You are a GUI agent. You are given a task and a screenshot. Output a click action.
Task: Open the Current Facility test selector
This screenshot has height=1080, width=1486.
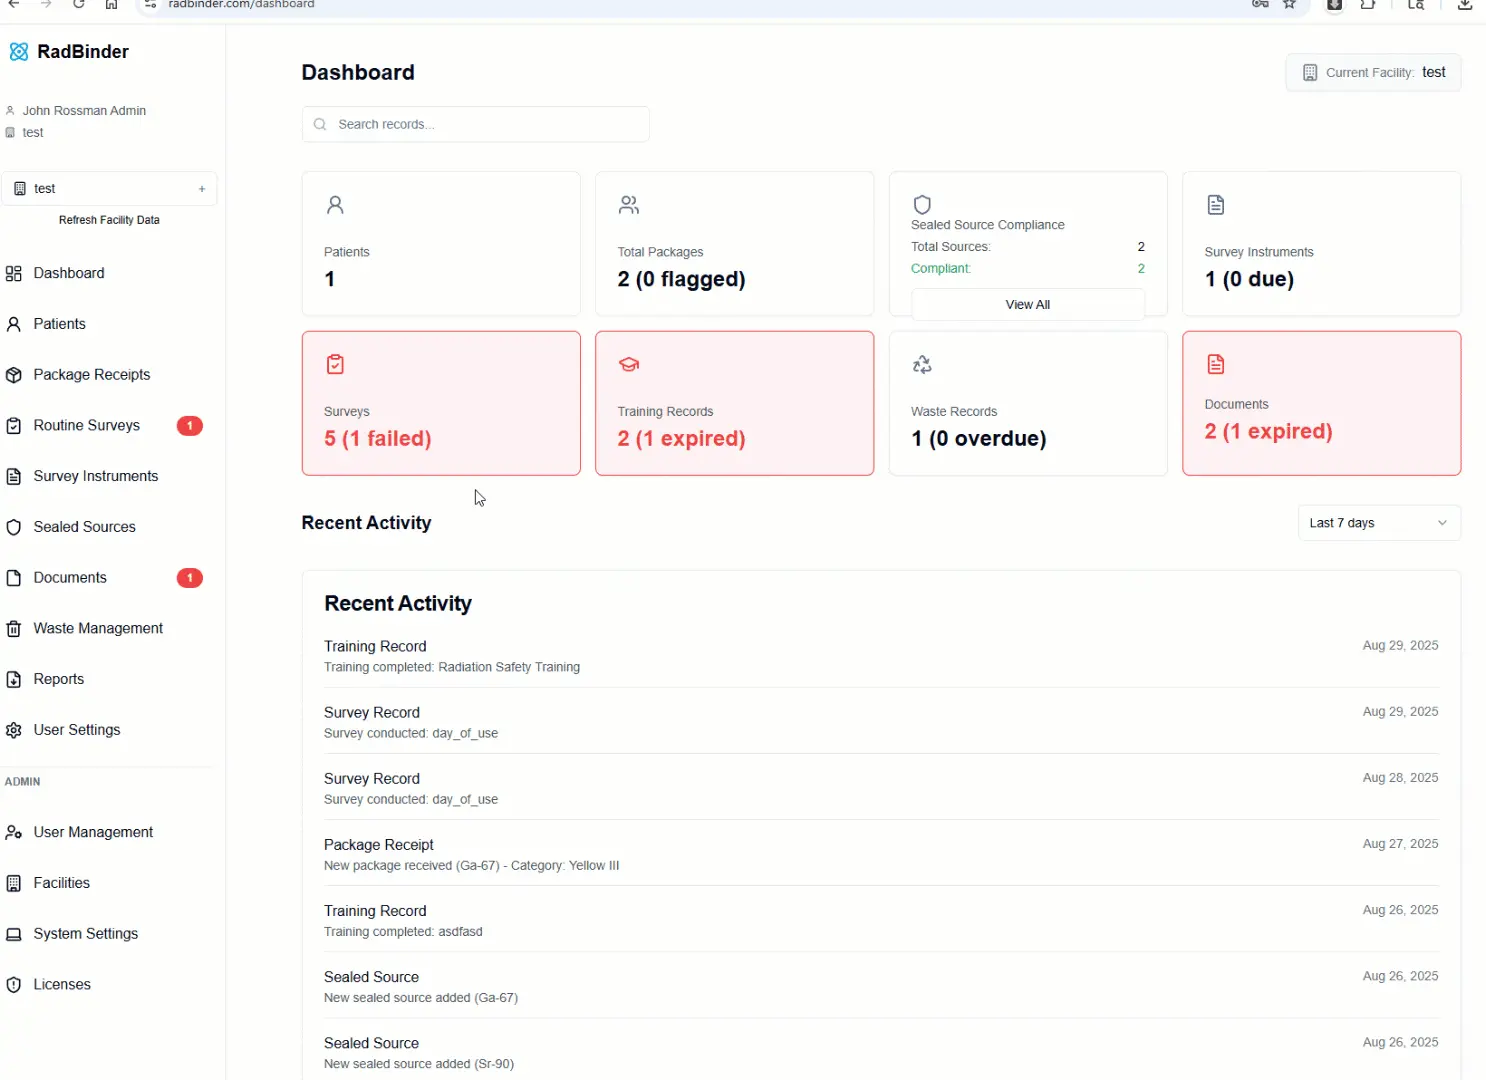coord(1373,73)
